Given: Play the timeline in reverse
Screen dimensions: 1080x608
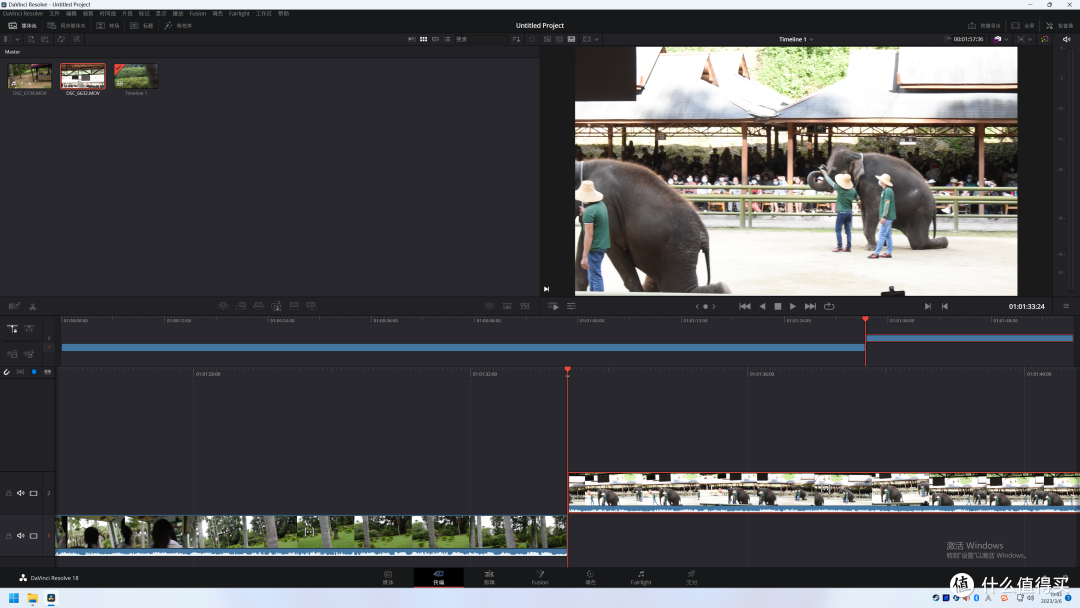Looking at the screenshot, I should click(762, 306).
